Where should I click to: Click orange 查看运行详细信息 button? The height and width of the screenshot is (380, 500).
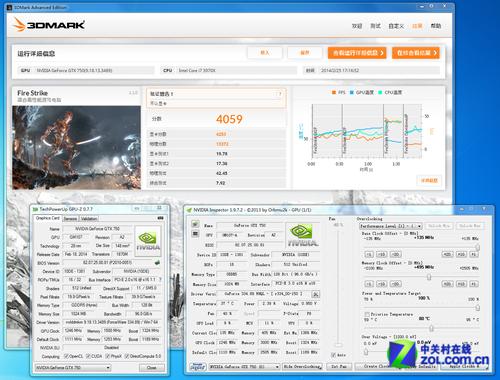tap(357, 53)
